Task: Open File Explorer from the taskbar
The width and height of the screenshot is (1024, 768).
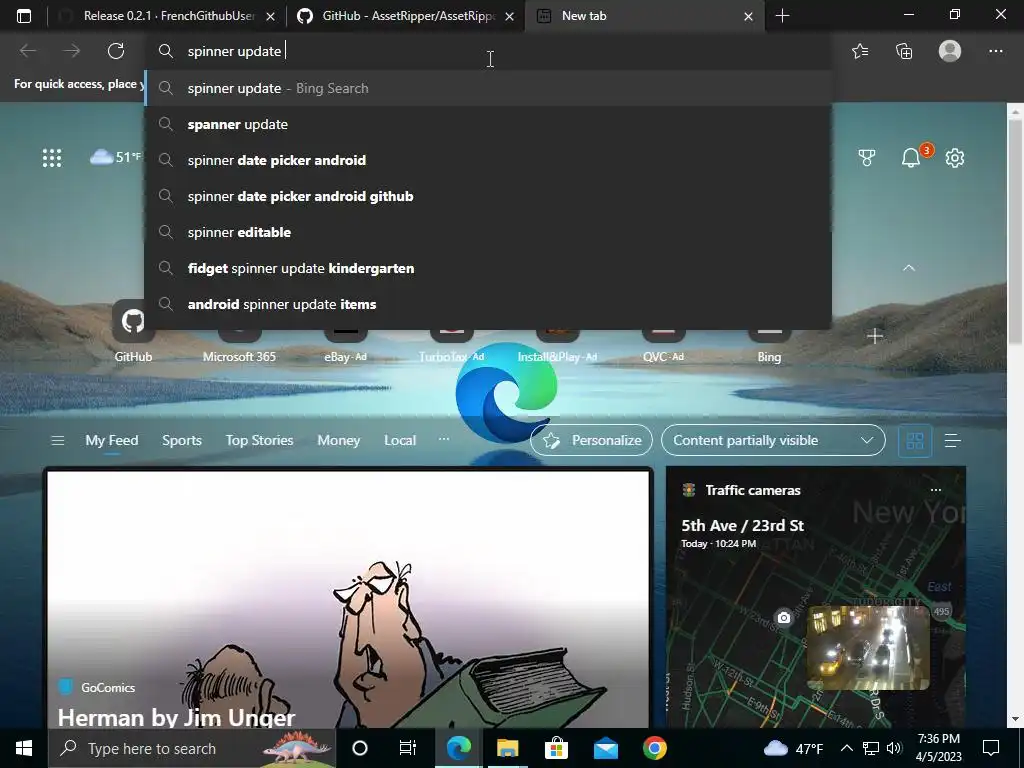Action: pyautogui.click(x=507, y=748)
